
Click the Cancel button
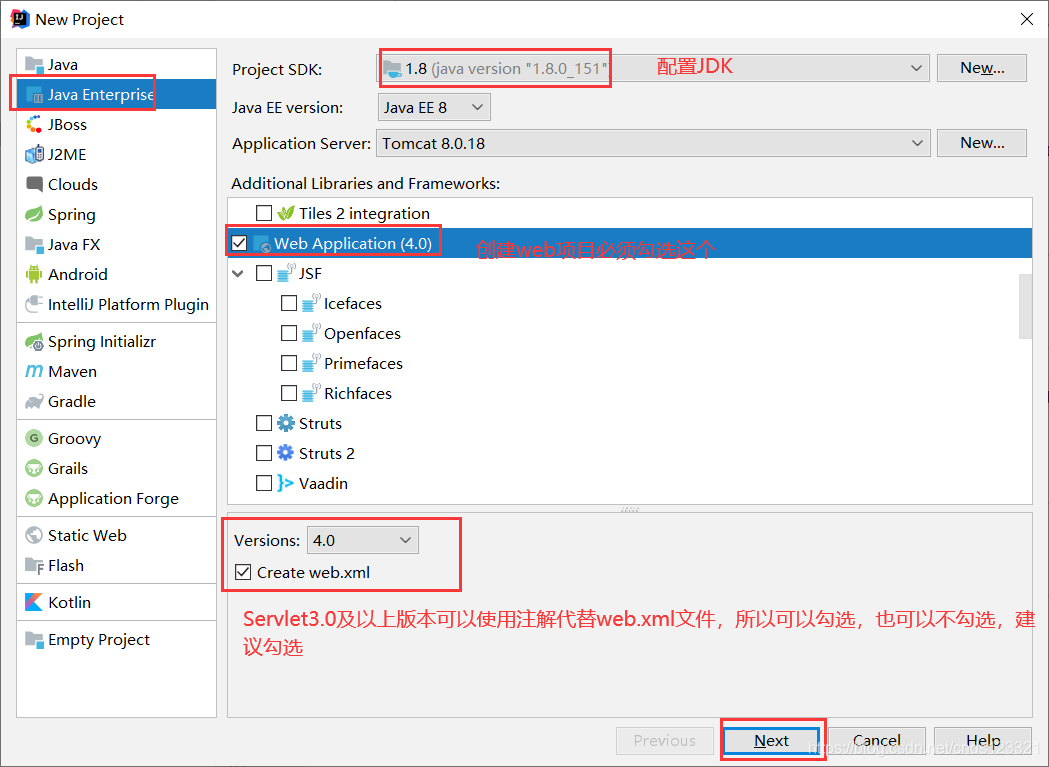click(x=876, y=740)
